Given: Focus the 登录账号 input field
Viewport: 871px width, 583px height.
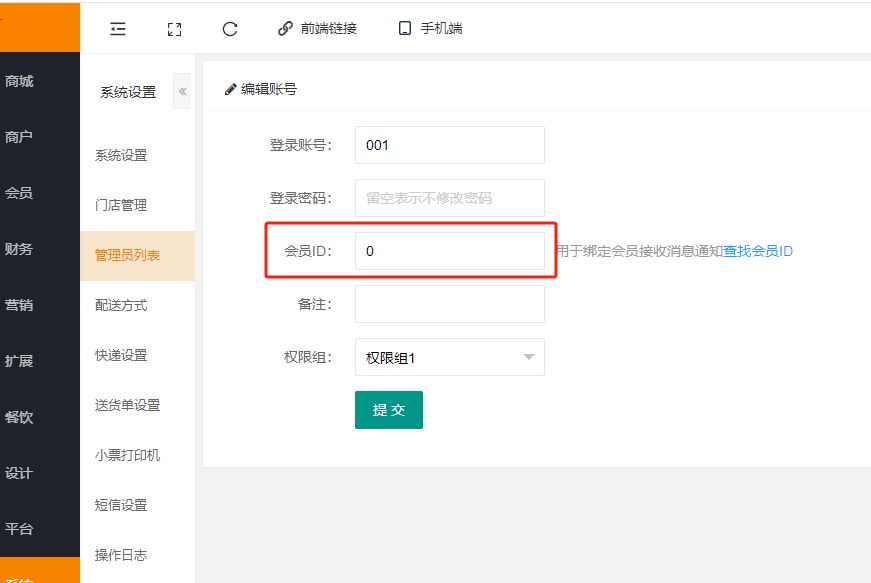Looking at the screenshot, I should [449, 145].
